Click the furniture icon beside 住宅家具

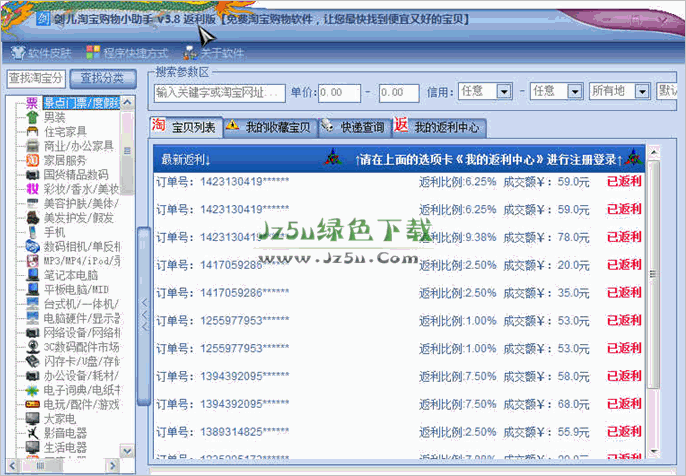click(32, 131)
